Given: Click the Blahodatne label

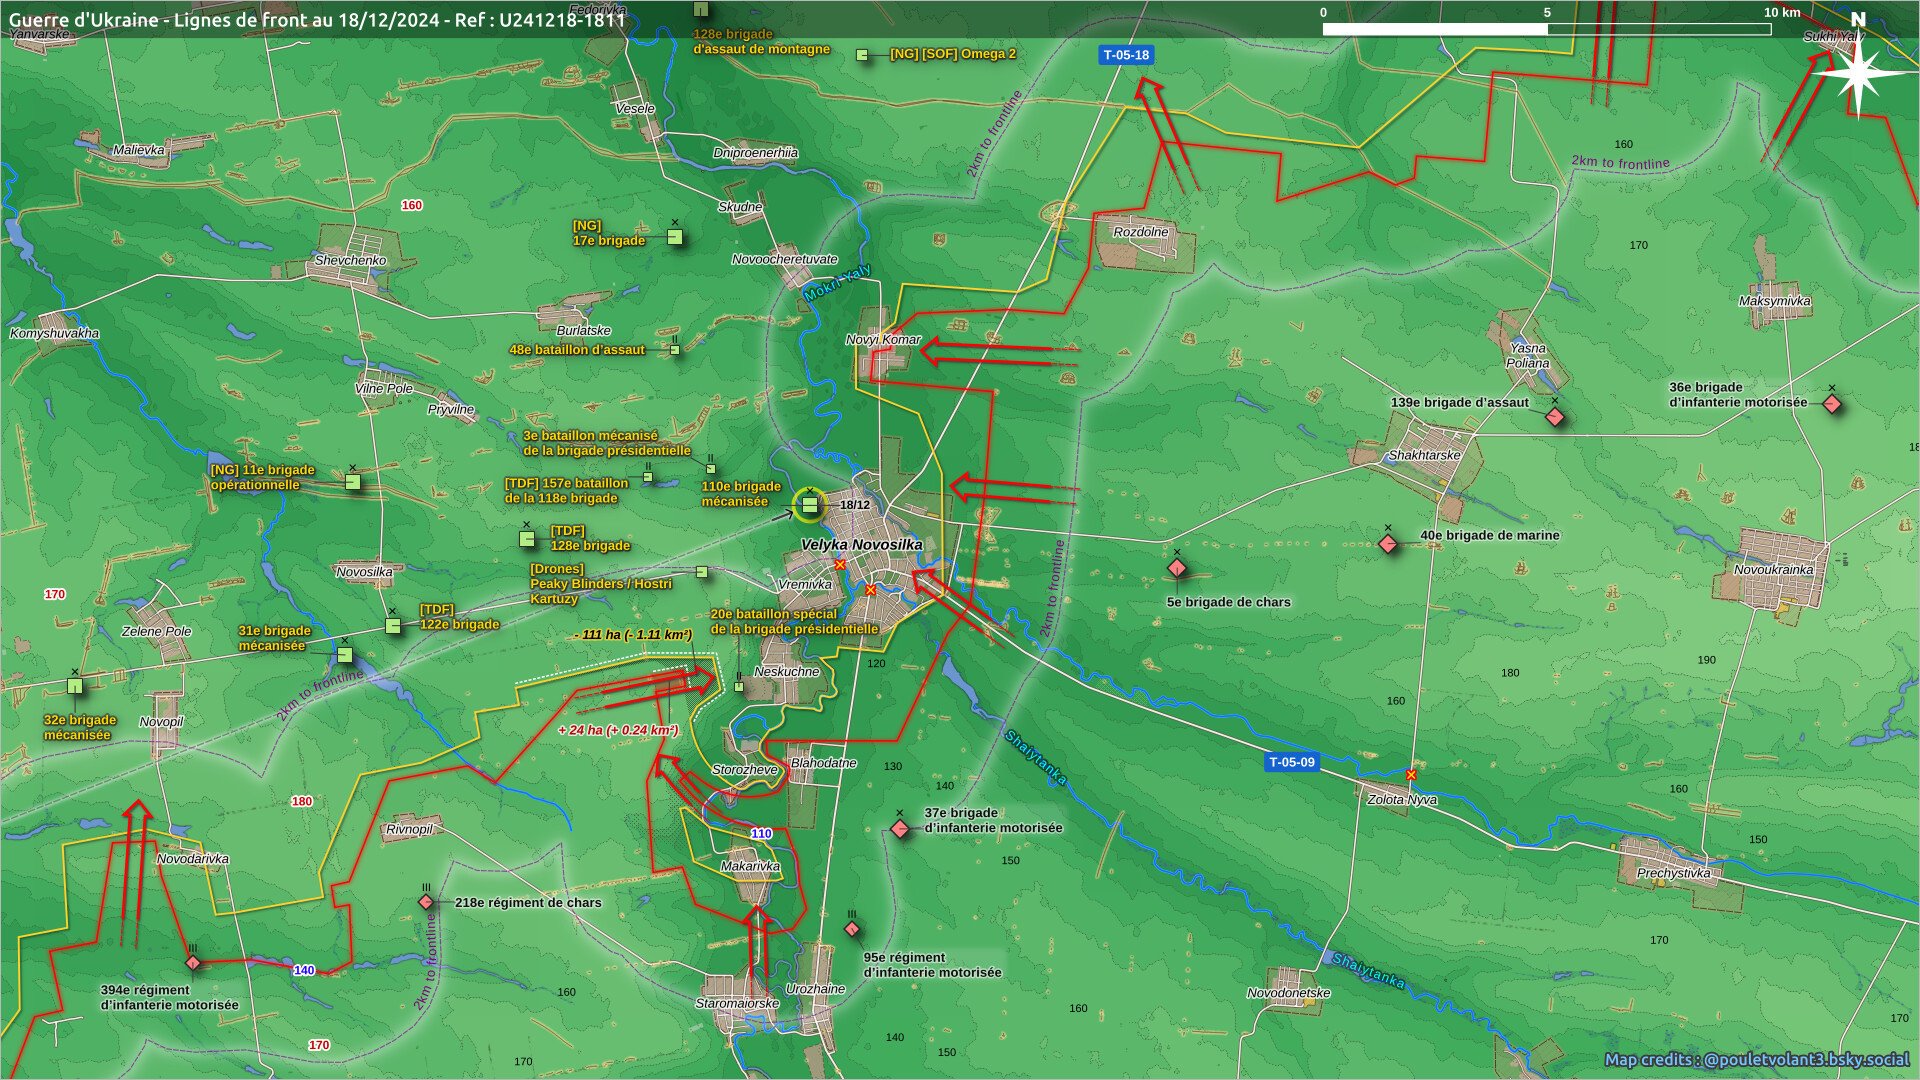Looking at the screenshot, I should (824, 763).
